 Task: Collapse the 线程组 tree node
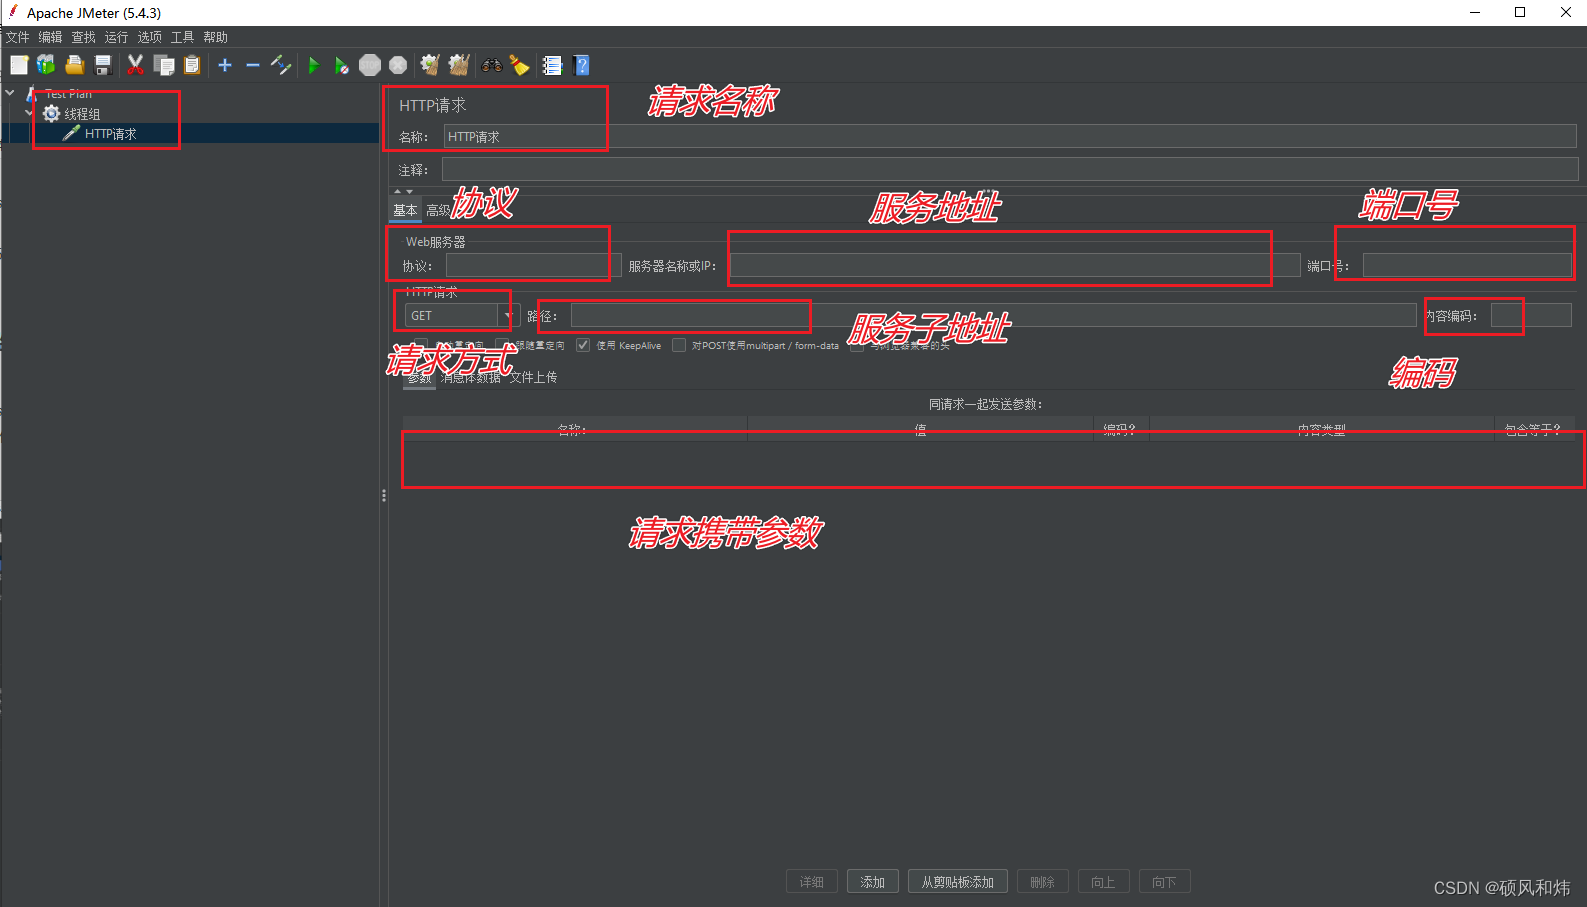29,113
